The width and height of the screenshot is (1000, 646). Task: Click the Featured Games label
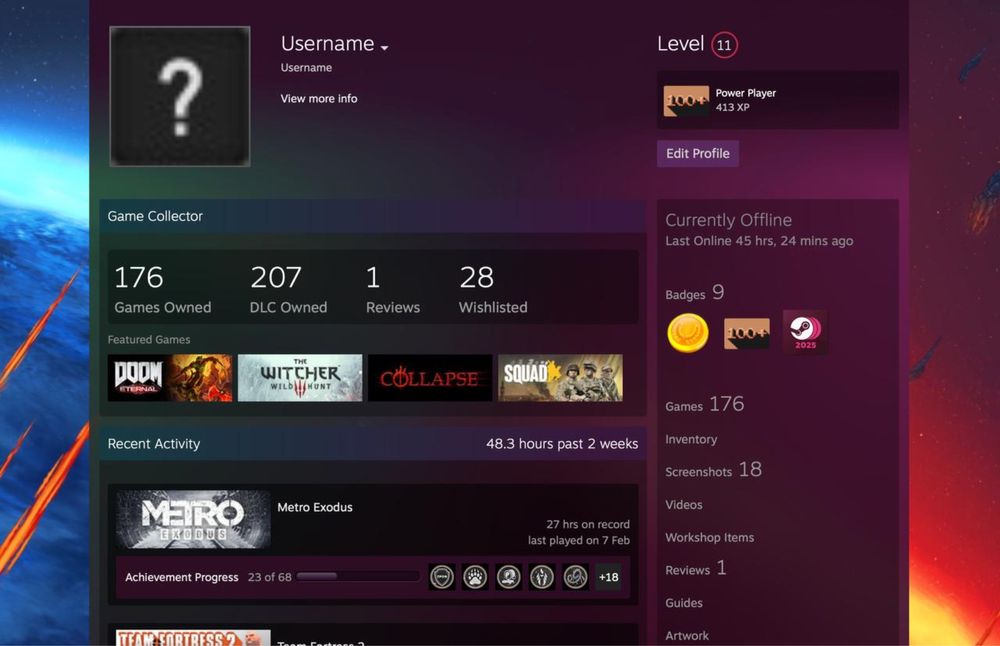coord(149,340)
